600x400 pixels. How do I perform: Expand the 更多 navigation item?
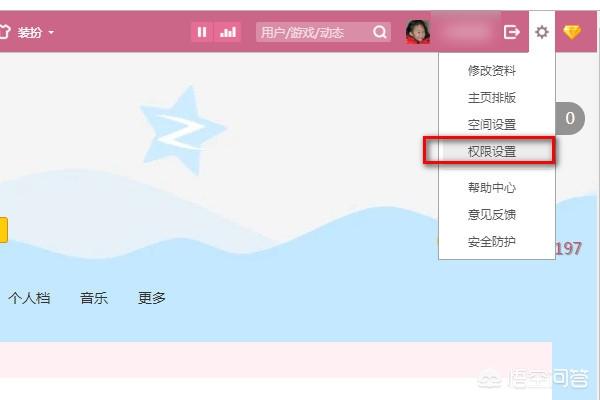click(152, 298)
